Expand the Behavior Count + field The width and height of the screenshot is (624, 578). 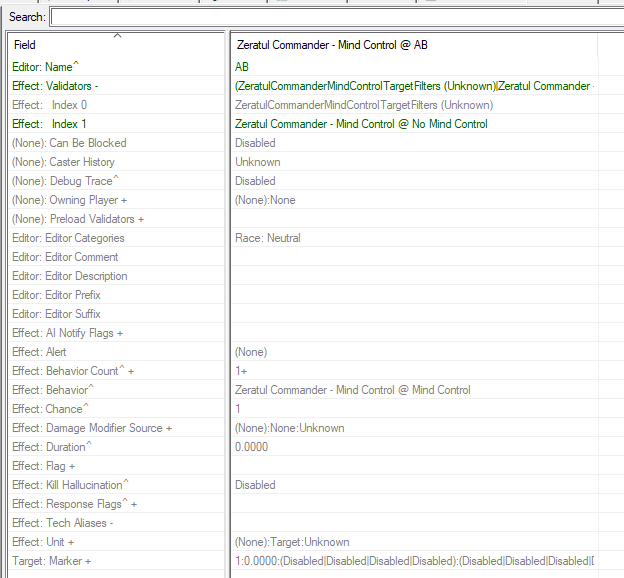pyautogui.click(x=116, y=371)
